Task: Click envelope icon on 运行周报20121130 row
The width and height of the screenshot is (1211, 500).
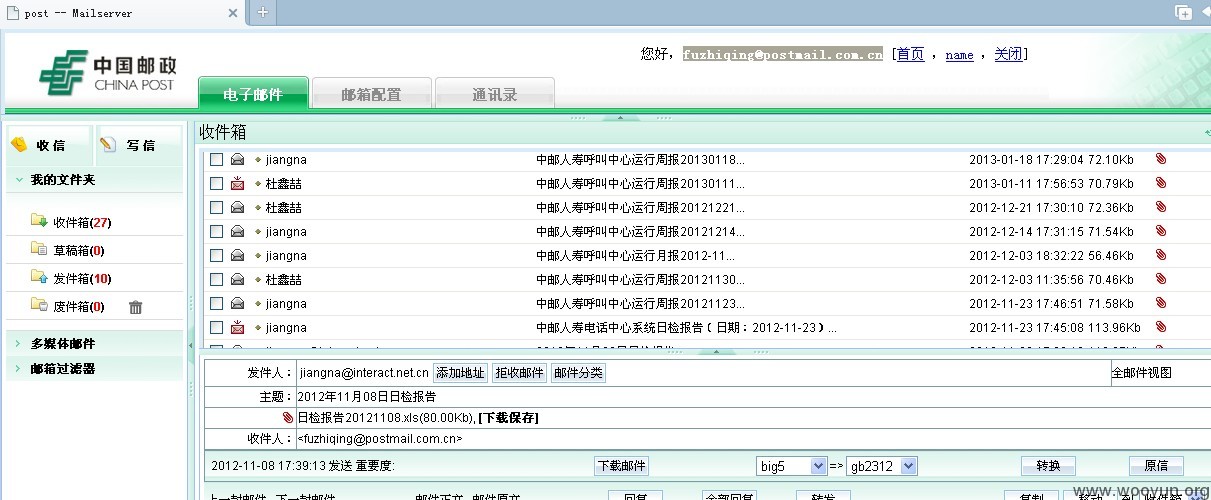Action: (237, 279)
